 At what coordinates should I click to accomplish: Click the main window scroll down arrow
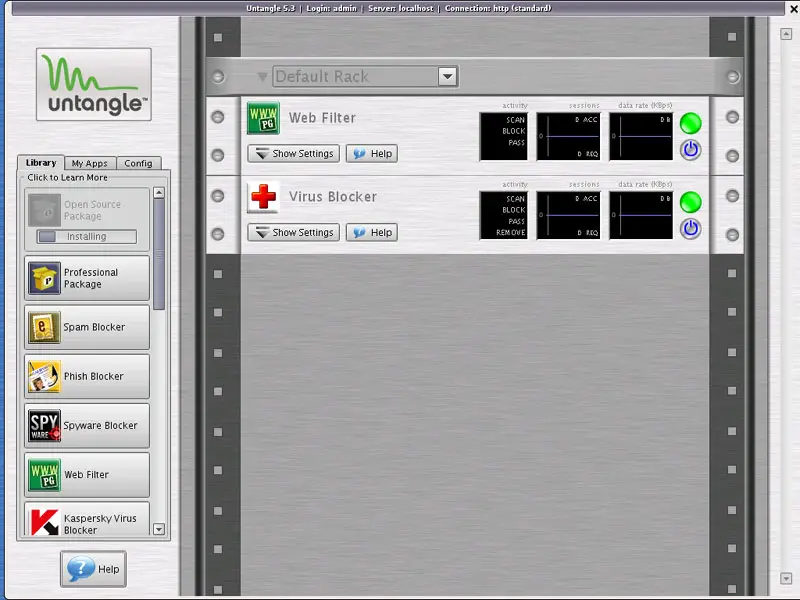(x=786, y=579)
